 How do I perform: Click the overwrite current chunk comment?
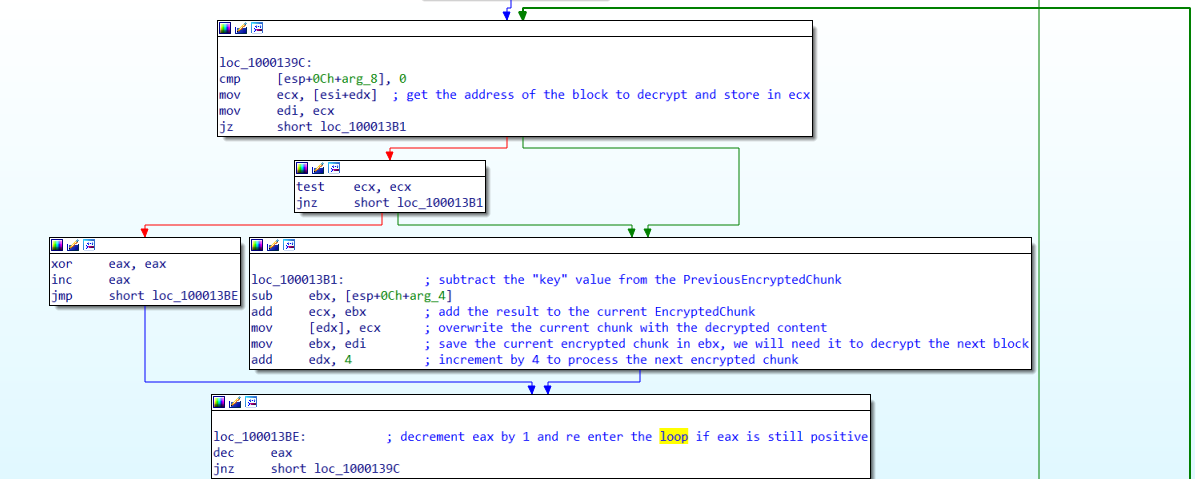[626, 327]
